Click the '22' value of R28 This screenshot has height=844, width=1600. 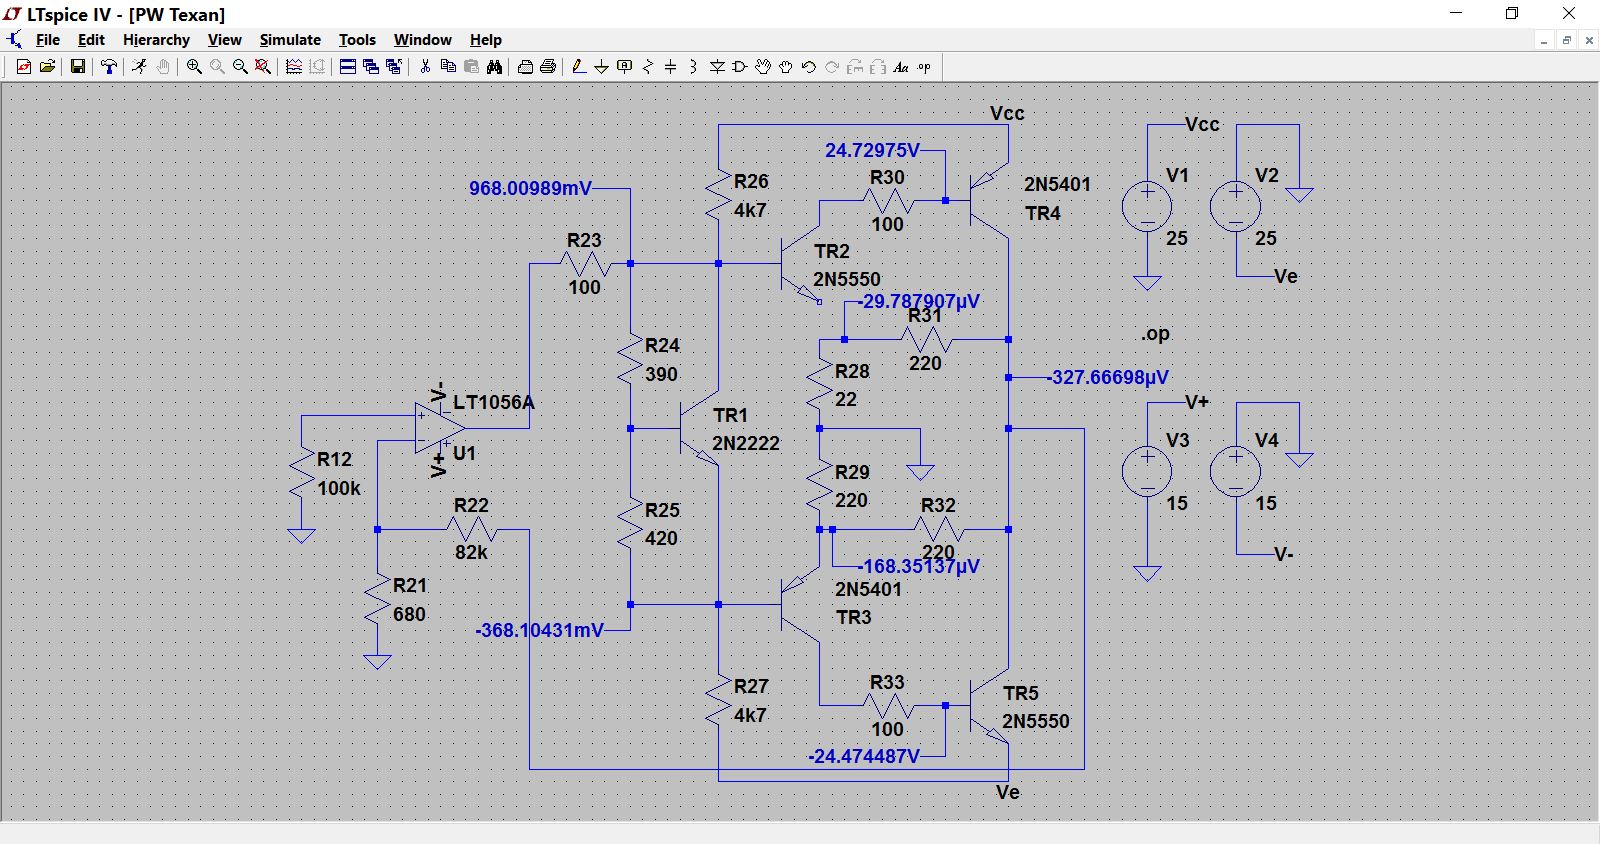coord(846,399)
